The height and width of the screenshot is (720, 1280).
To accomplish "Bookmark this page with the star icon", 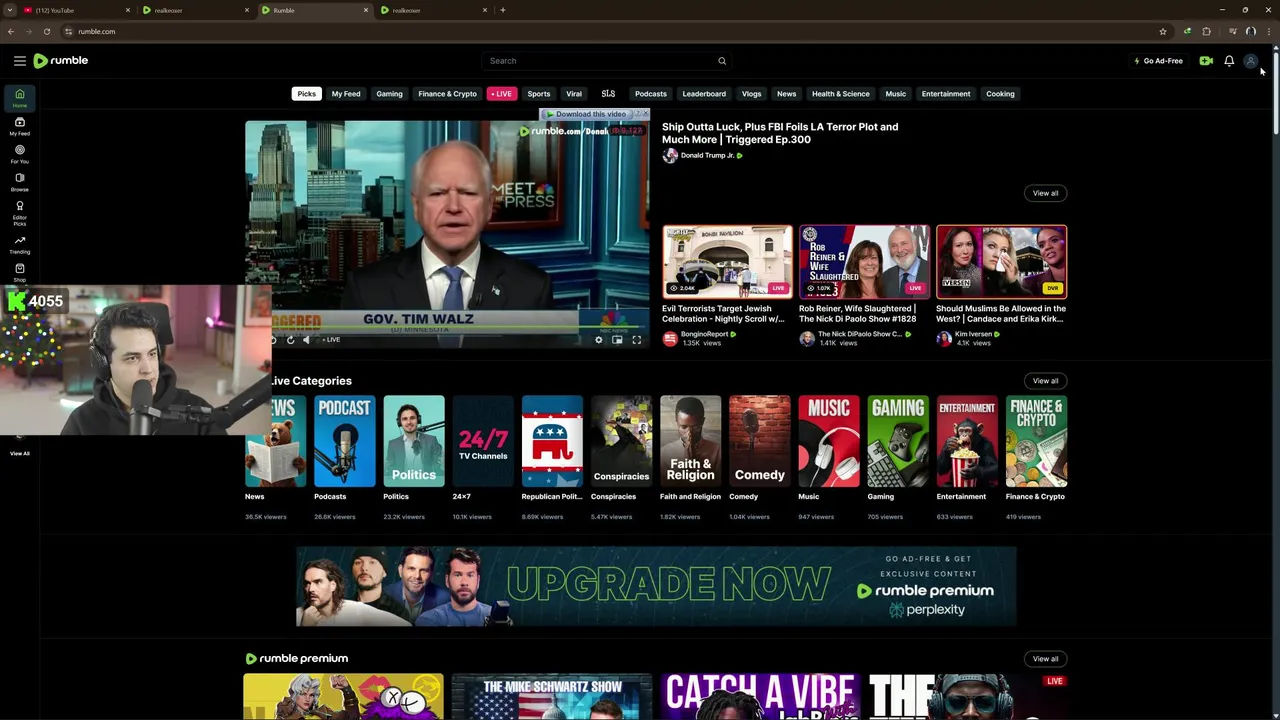I will click(1162, 31).
